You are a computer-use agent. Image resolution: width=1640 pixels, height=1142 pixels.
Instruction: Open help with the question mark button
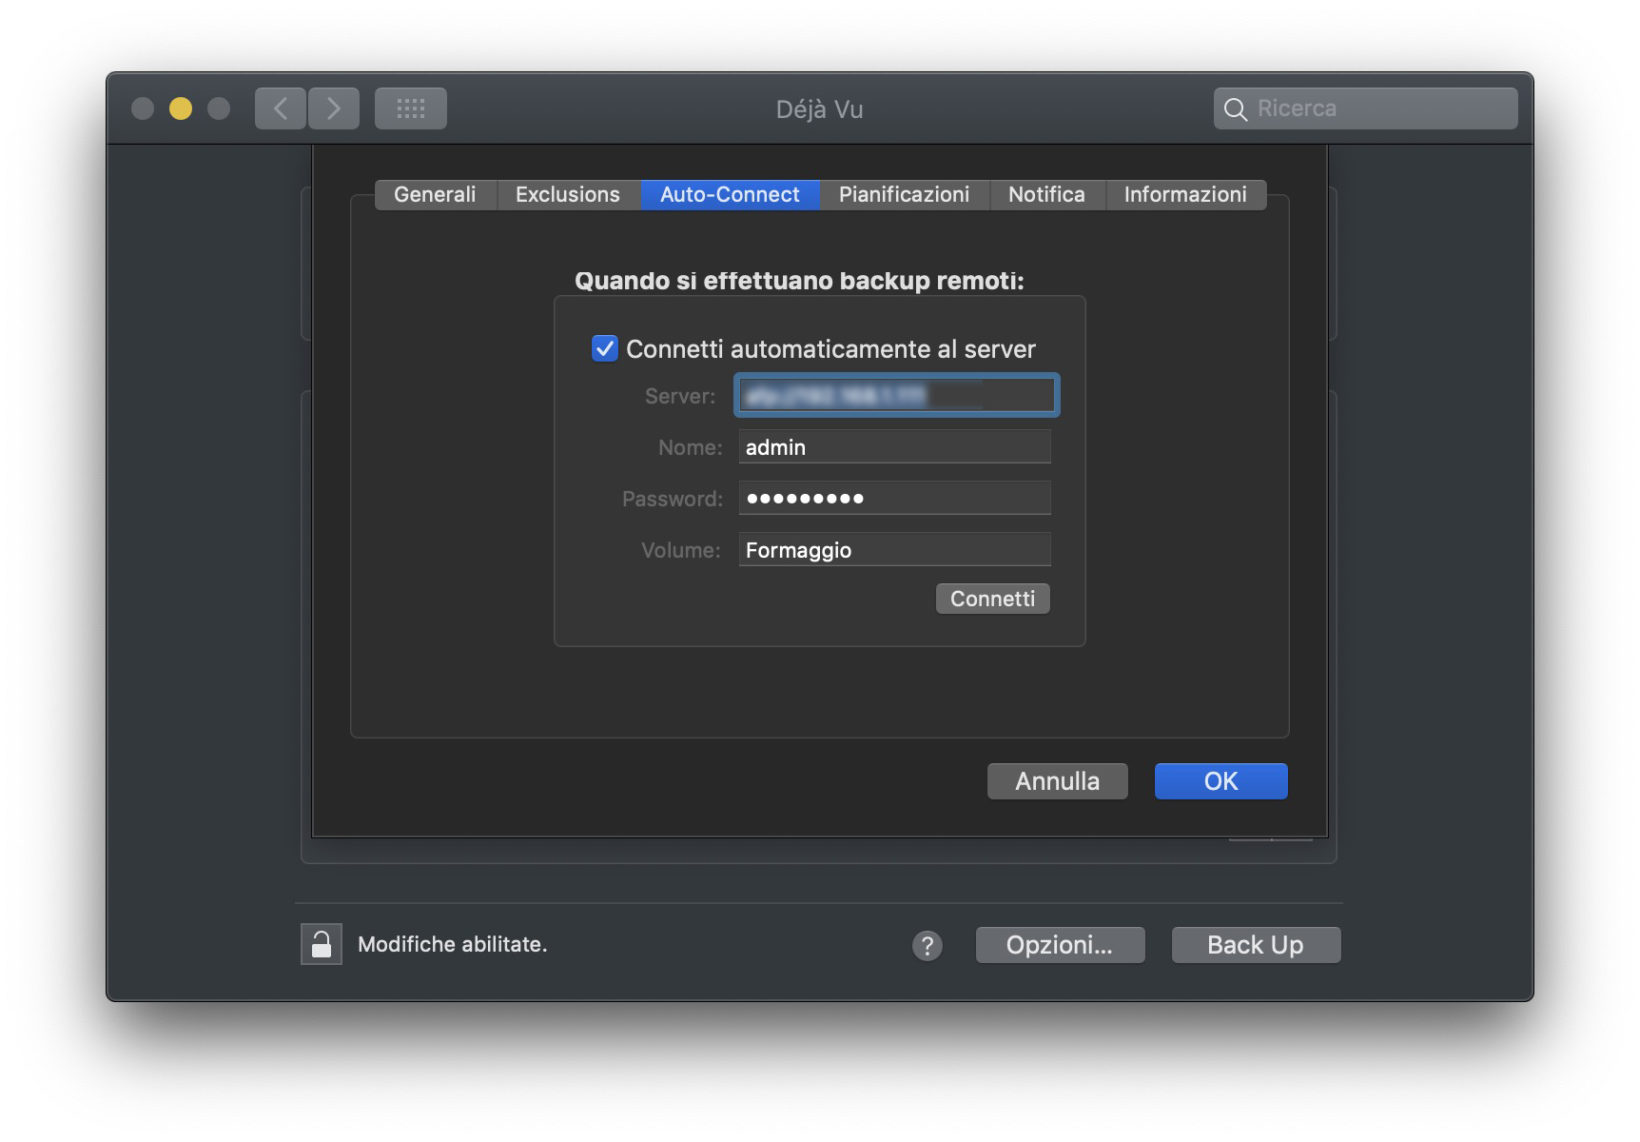coord(927,945)
